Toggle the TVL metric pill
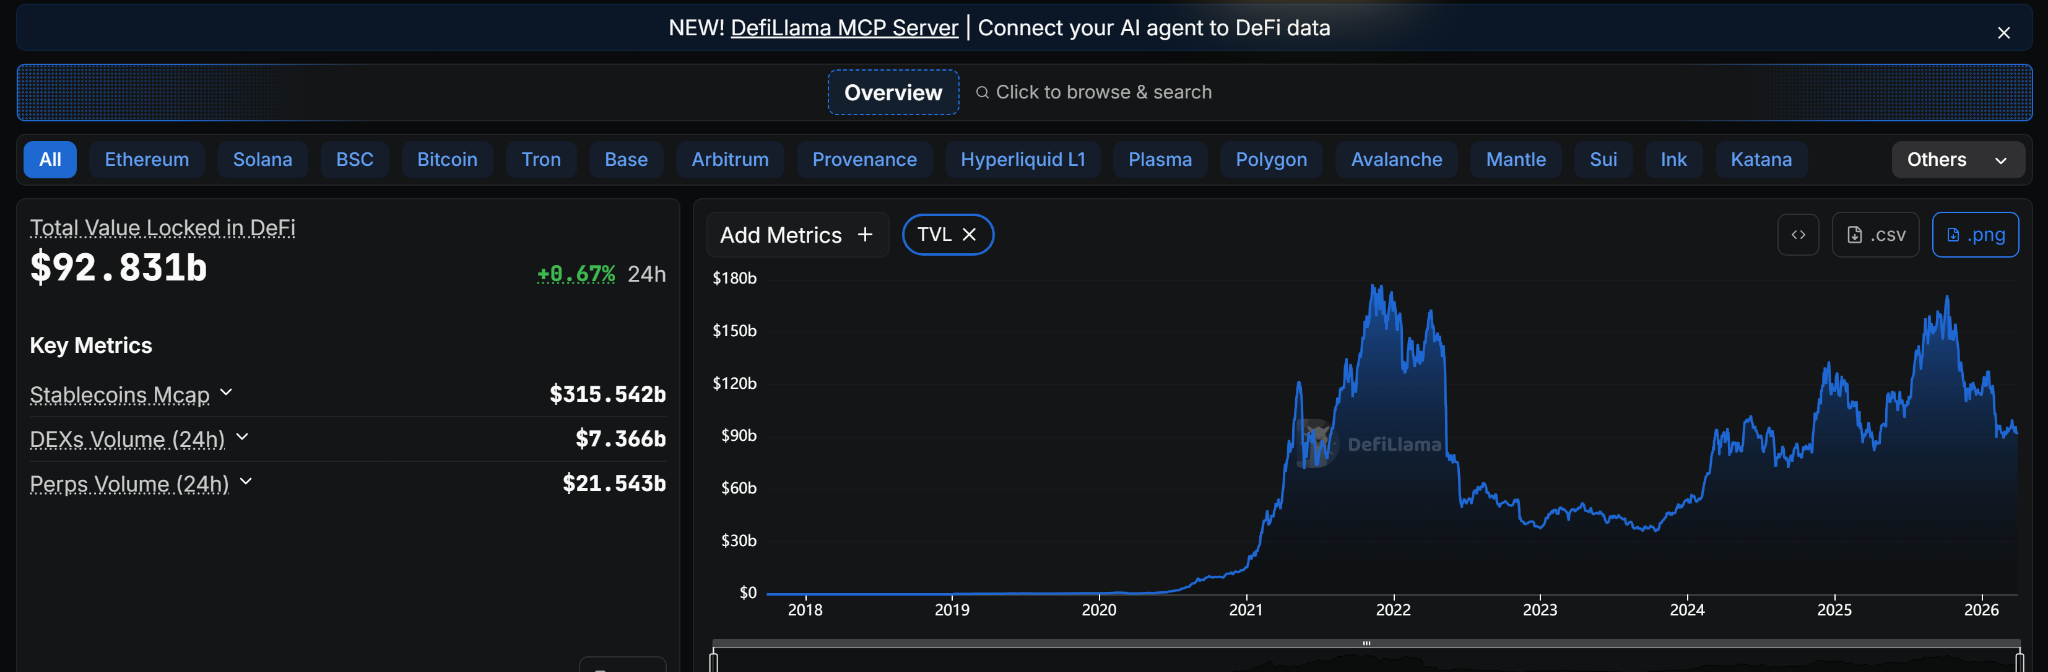The width and height of the screenshot is (2048, 672). (x=934, y=235)
